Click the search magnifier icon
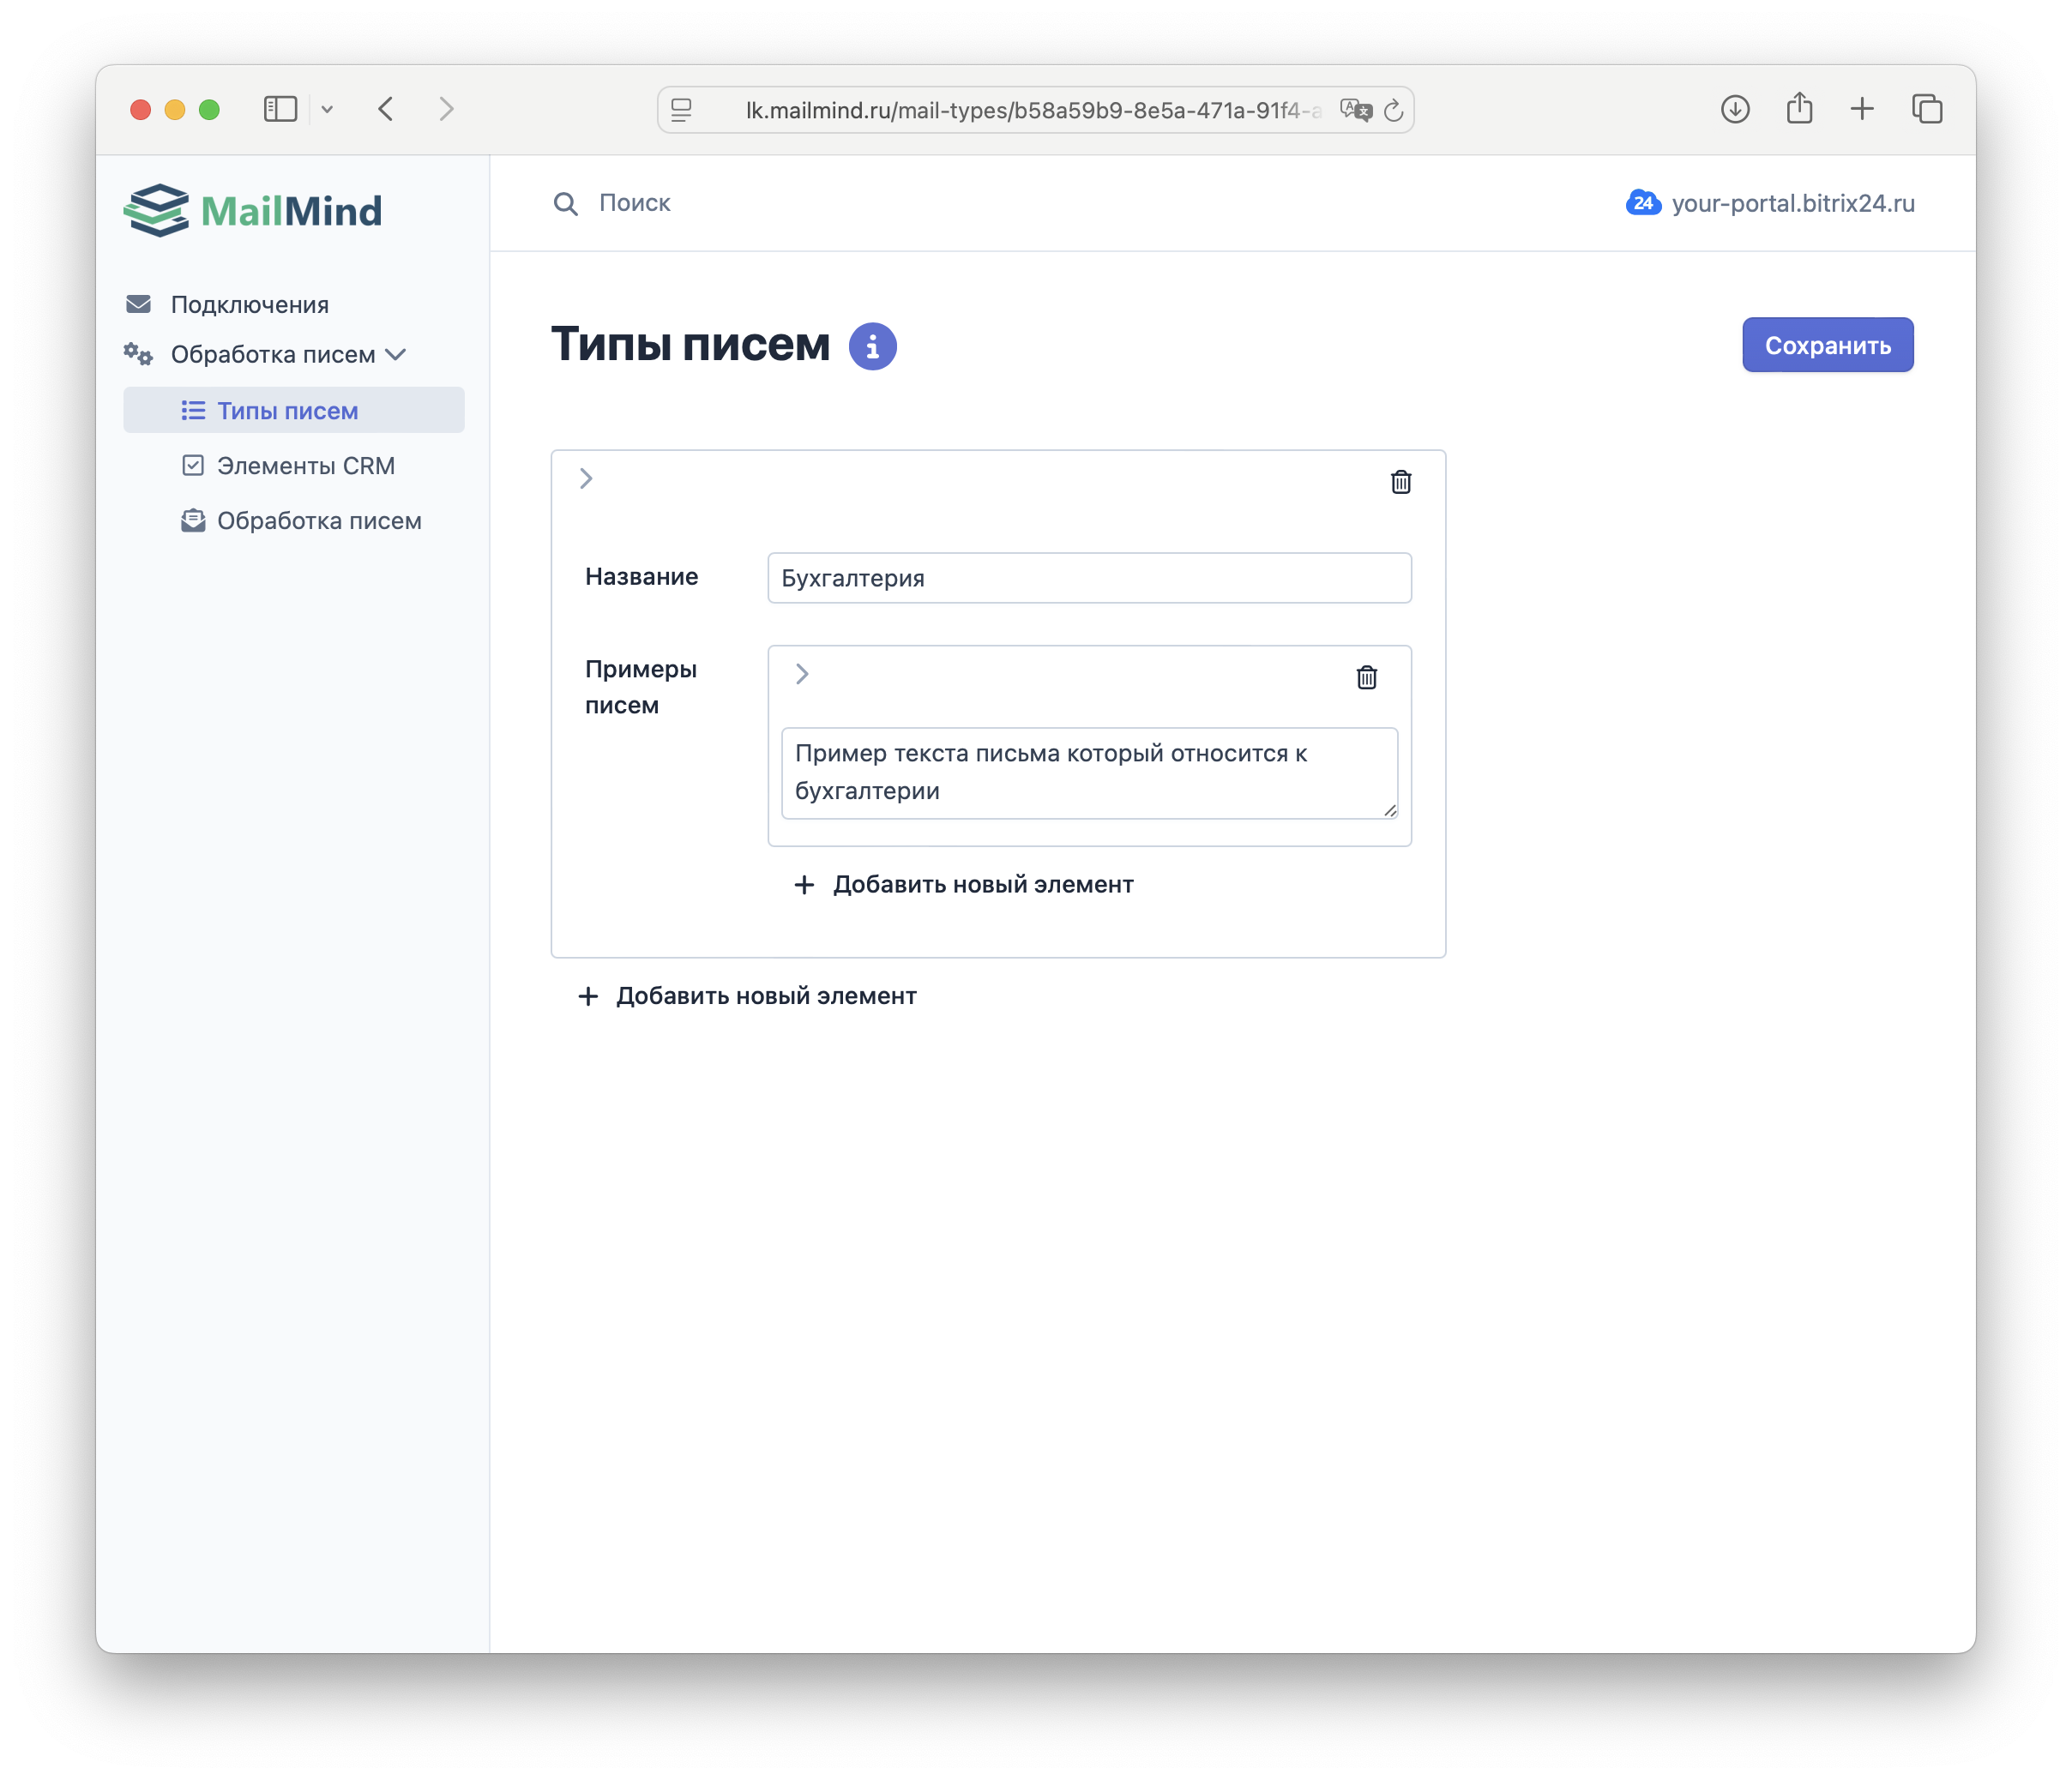This screenshot has height=1780, width=2072. click(565, 204)
